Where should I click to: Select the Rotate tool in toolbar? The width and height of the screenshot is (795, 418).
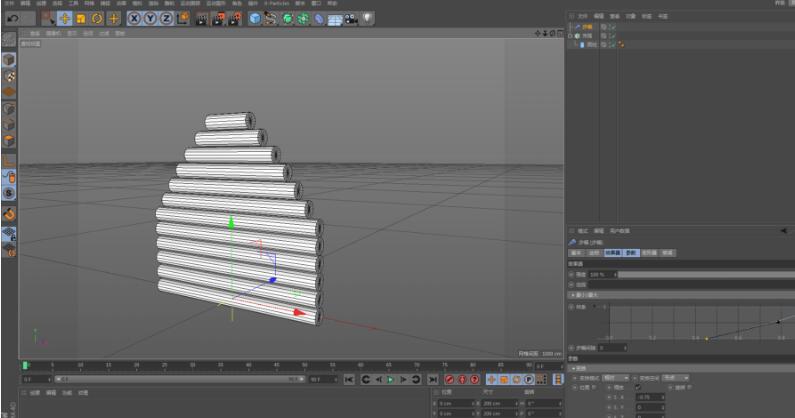pos(97,18)
